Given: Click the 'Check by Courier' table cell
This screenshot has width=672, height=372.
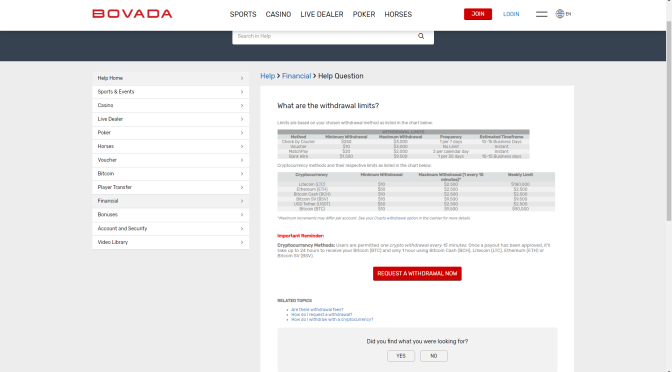Looking at the screenshot, I should pos(298,141).
